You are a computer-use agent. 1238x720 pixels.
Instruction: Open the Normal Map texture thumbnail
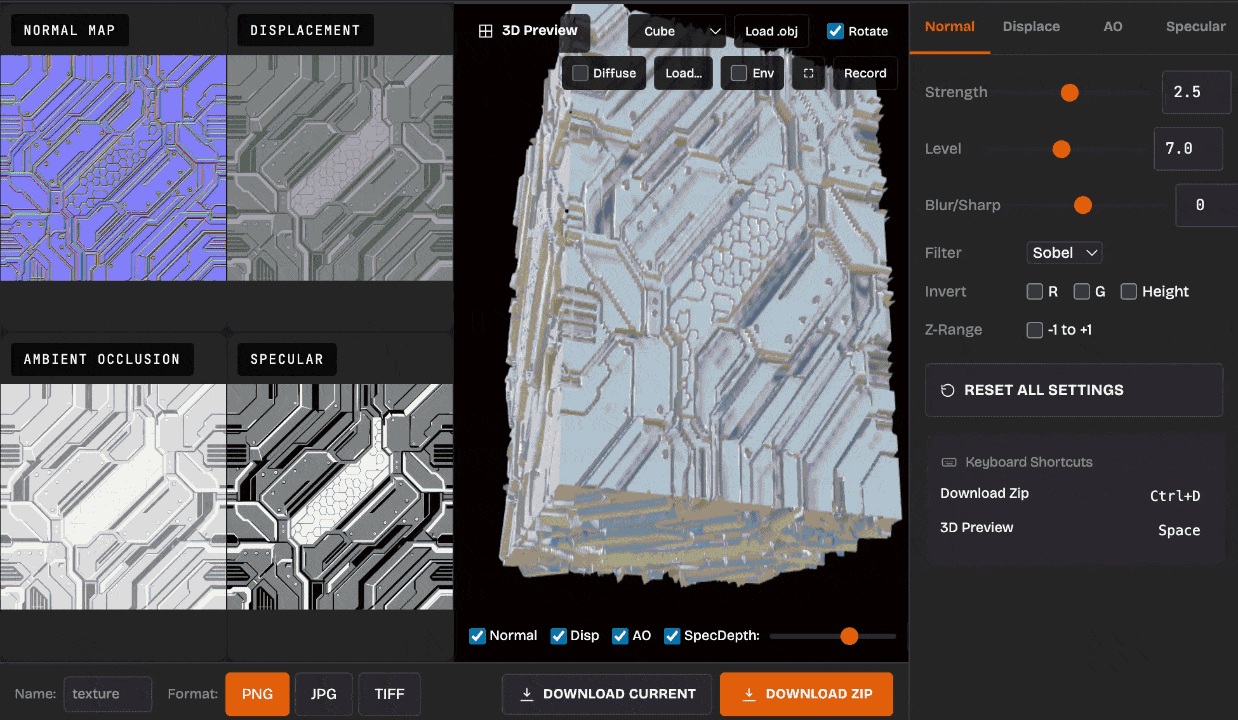(x=113, y=168)
